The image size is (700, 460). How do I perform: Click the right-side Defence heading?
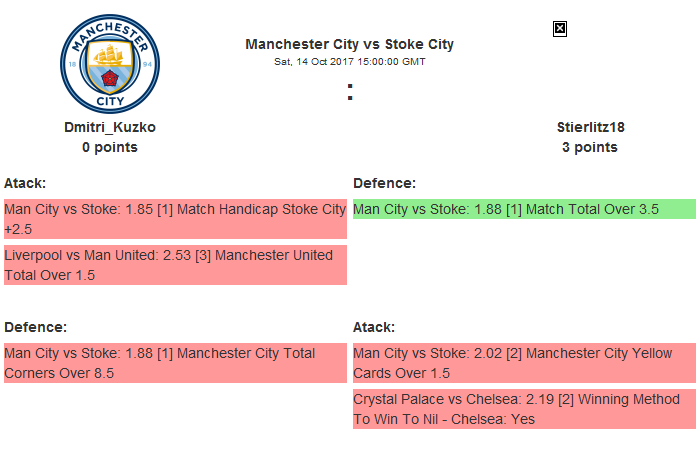(385, 183)
